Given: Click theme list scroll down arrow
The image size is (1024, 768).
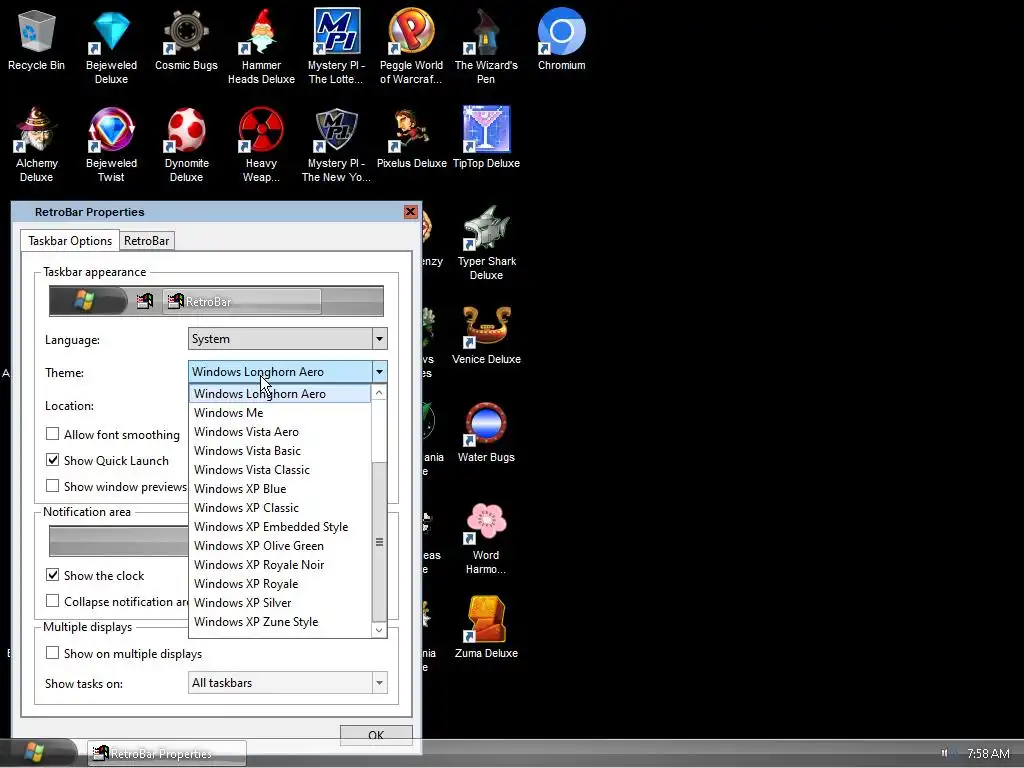Looking at the screenshot, I should (379, 630).
